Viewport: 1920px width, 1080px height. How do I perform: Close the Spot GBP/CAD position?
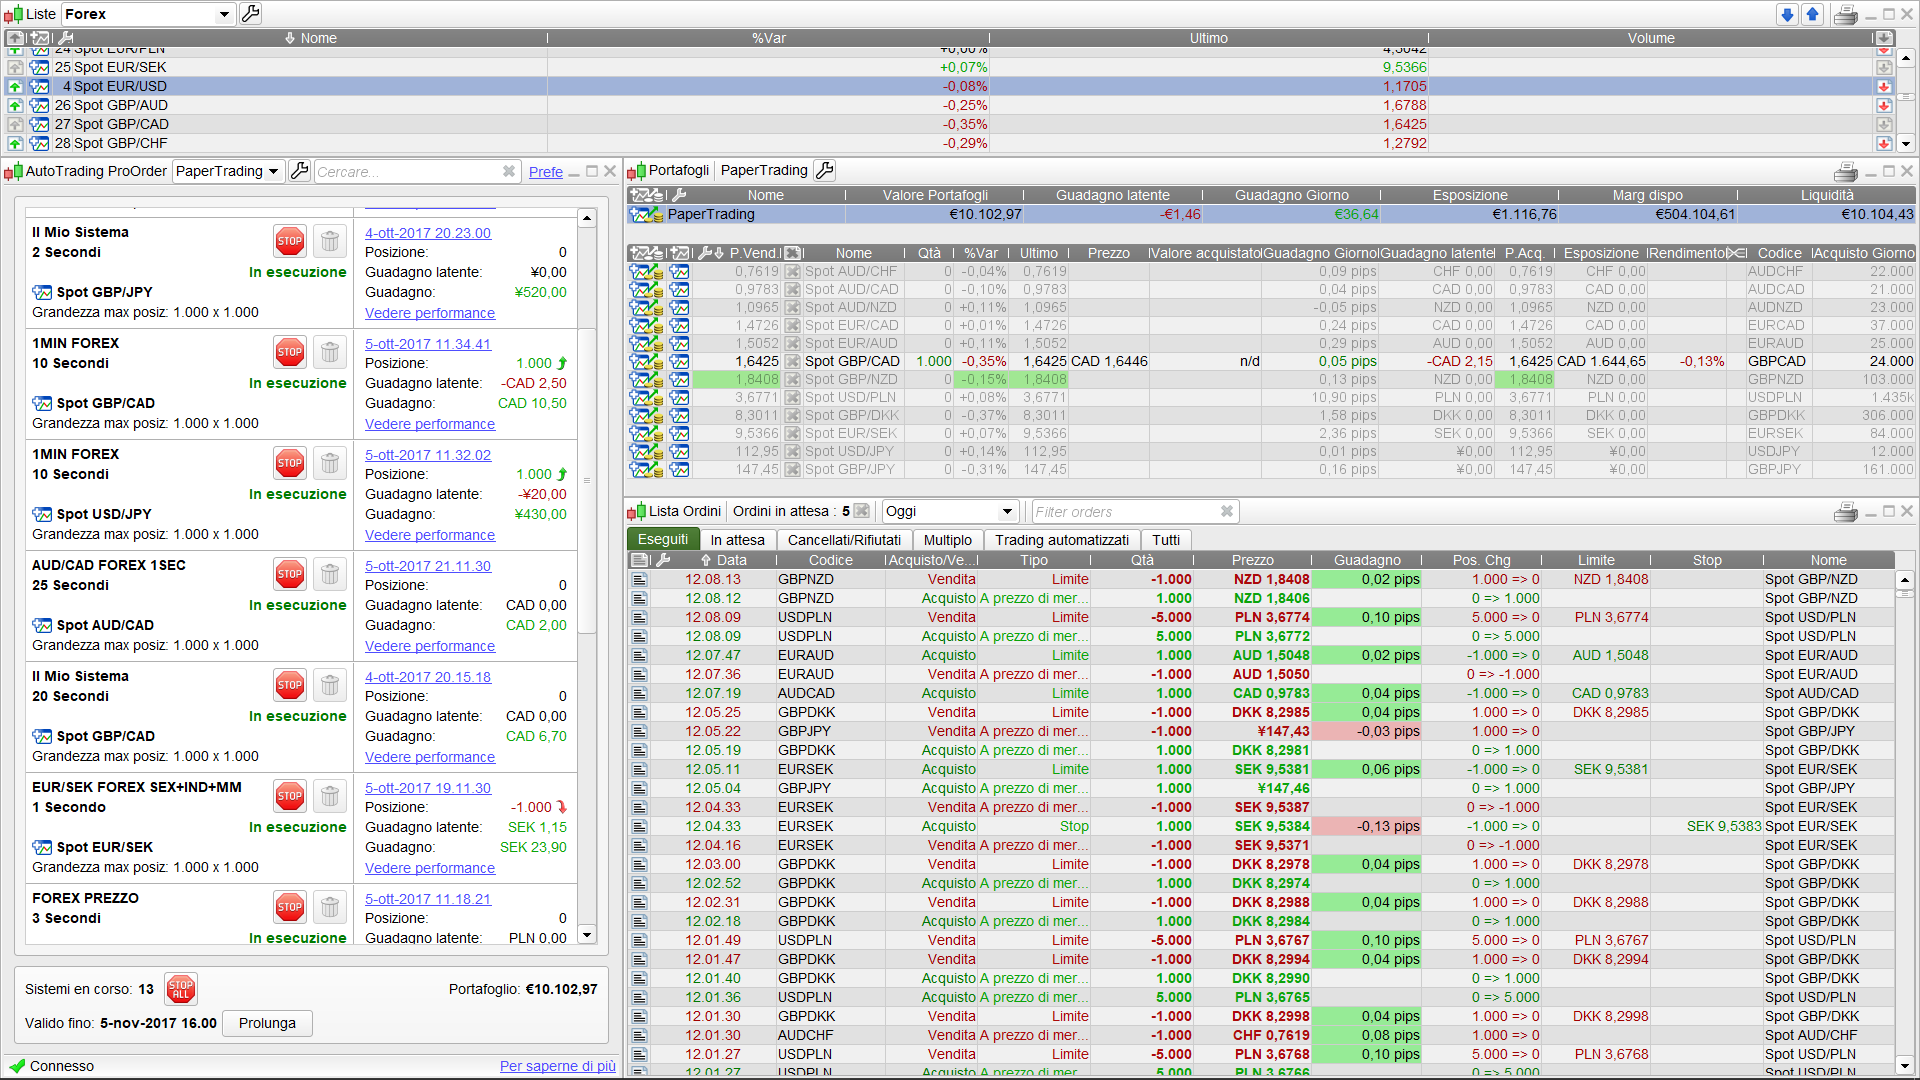tap(792, 361)
